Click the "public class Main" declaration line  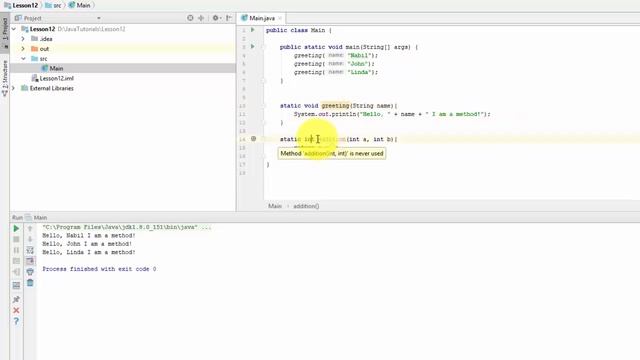pos(299,30)
